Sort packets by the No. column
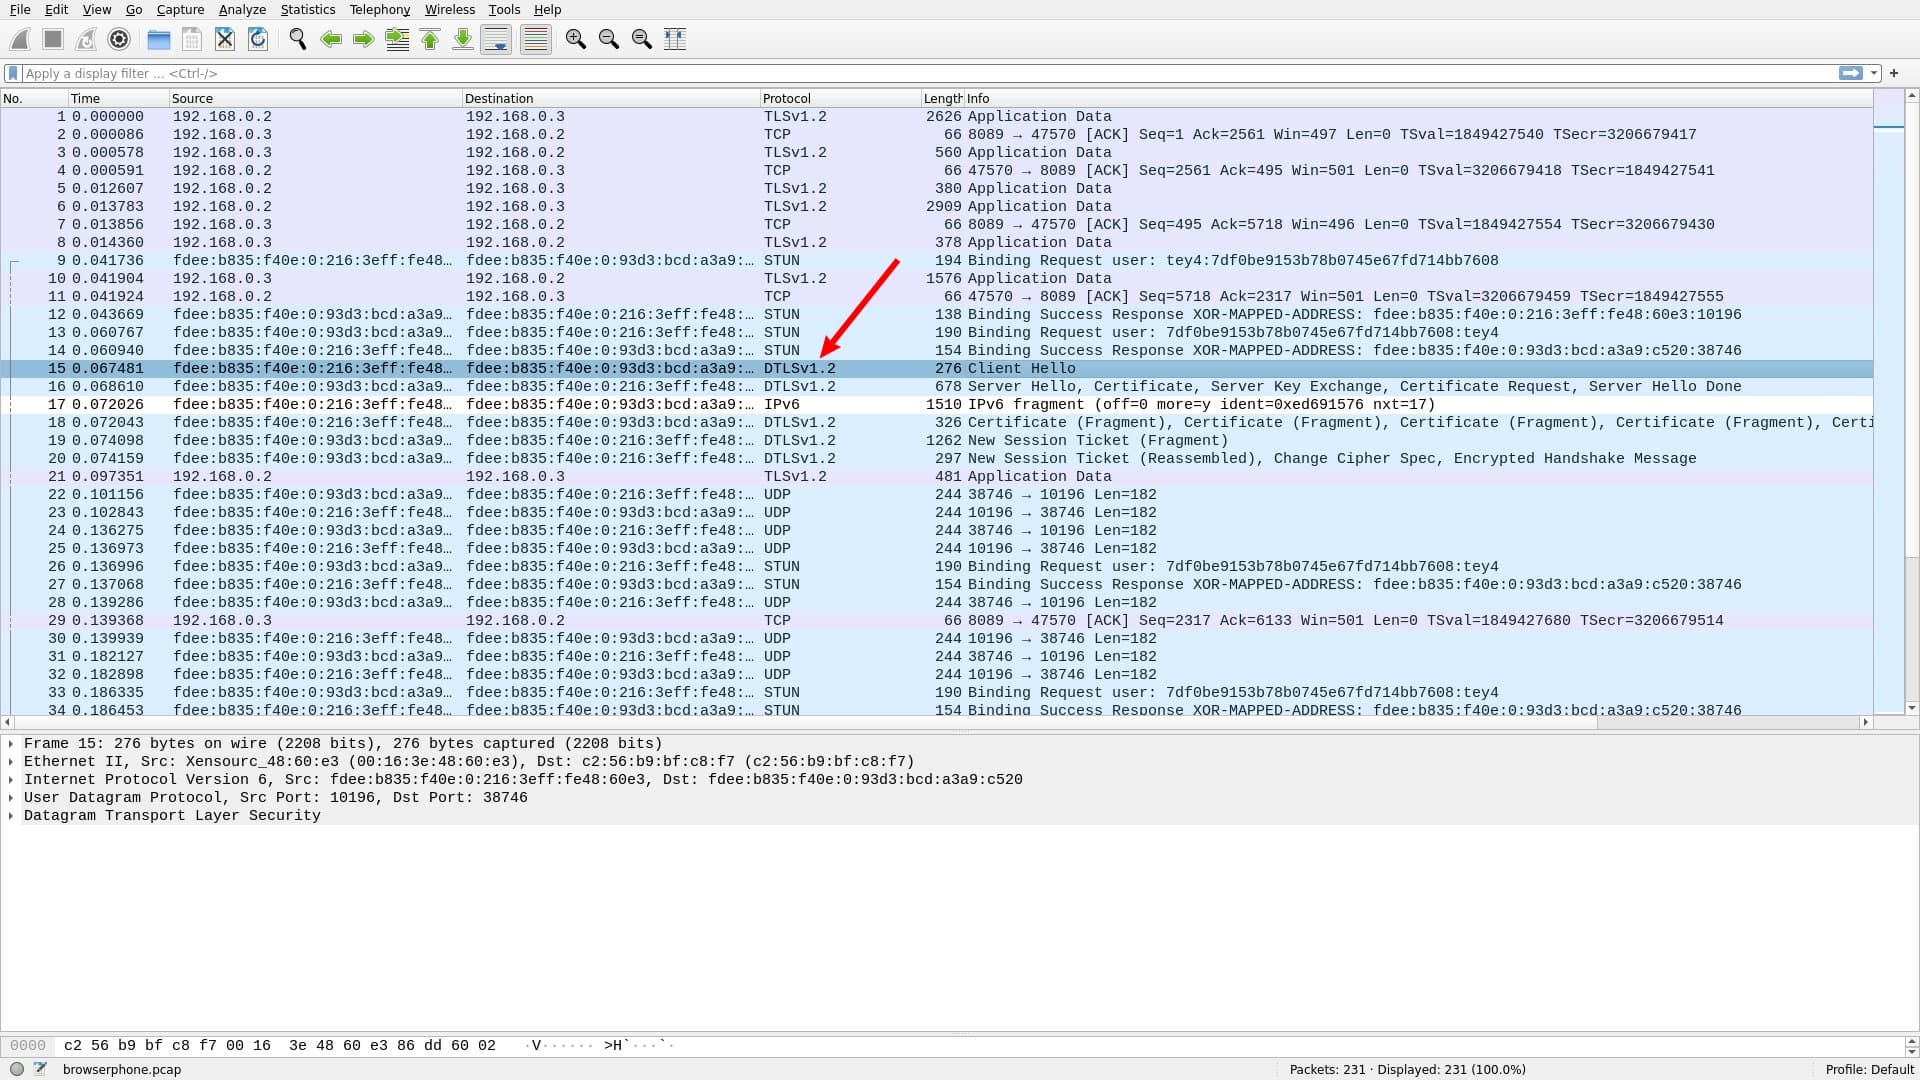The width and height of the screenshot is (1920, 1080). (x=34, y=98)
